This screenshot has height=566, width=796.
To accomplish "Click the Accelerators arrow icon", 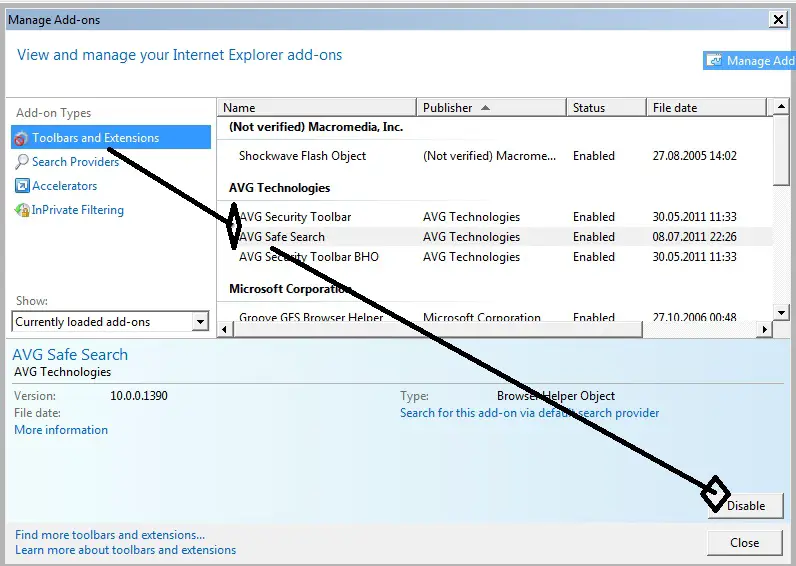I will tap(22, 186).
